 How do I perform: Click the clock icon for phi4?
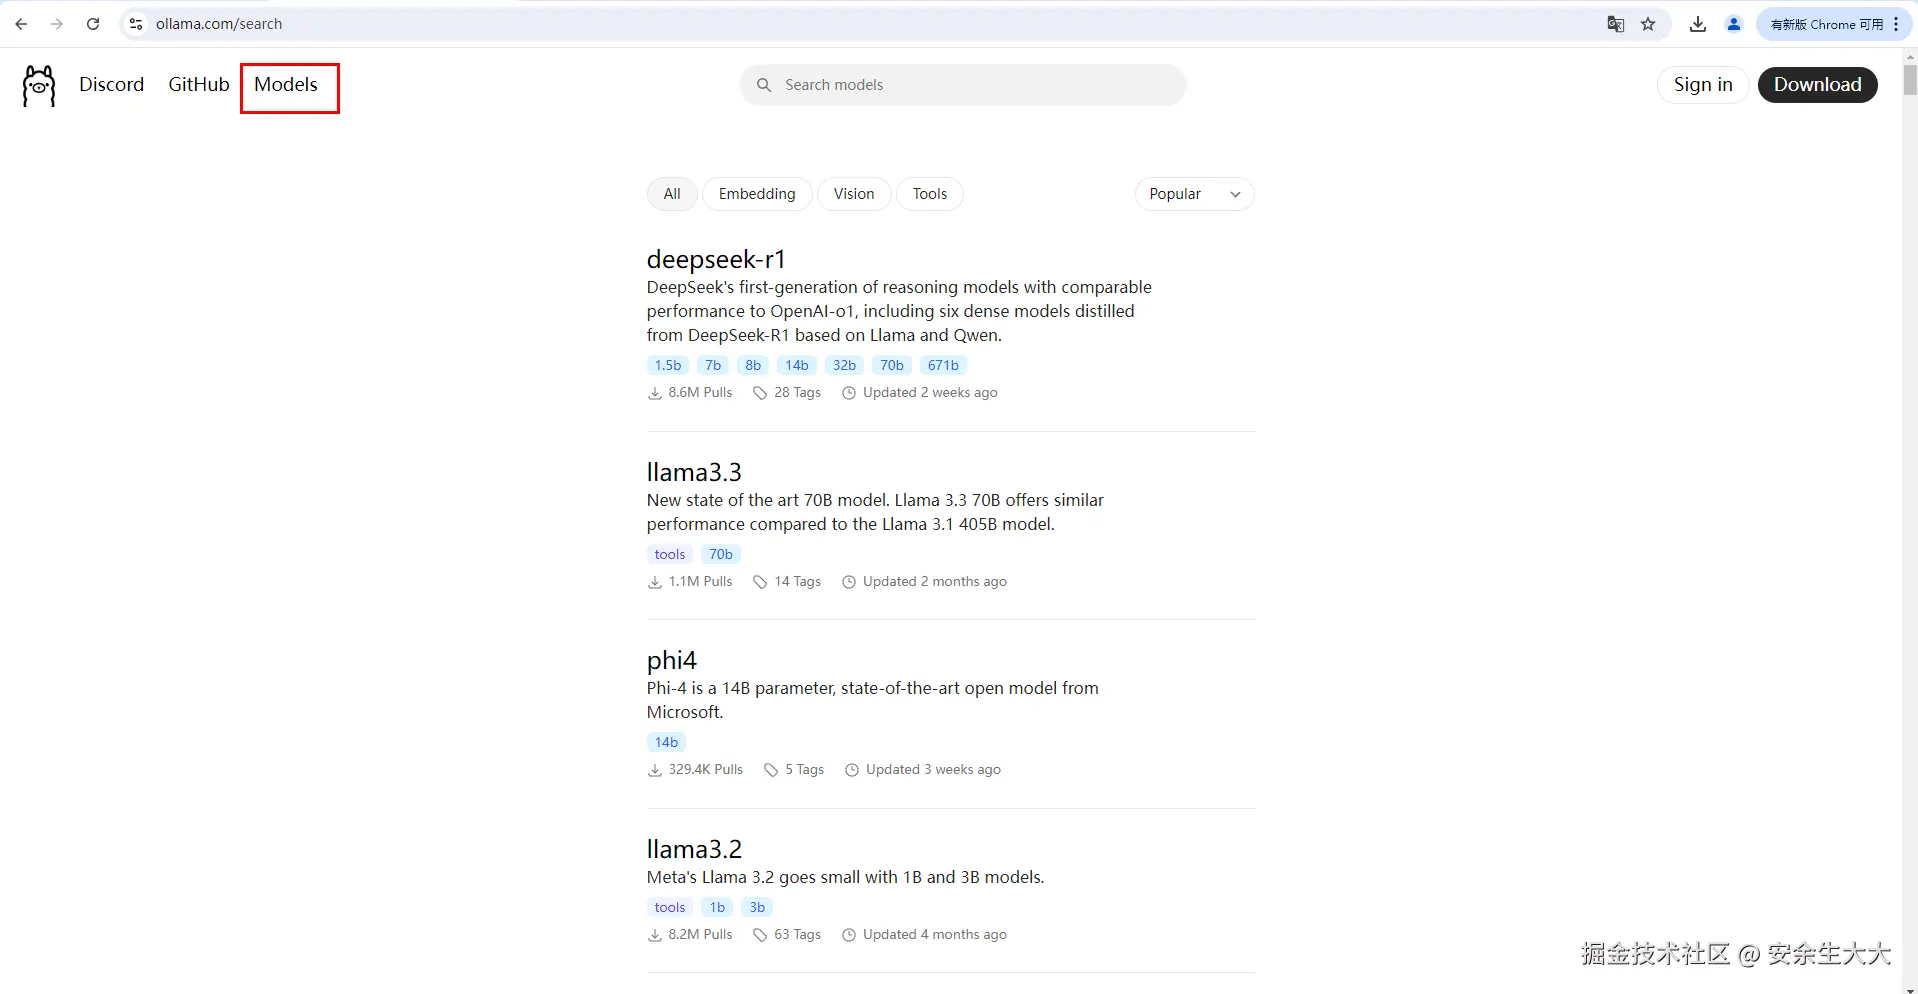[x=852, y=770]
